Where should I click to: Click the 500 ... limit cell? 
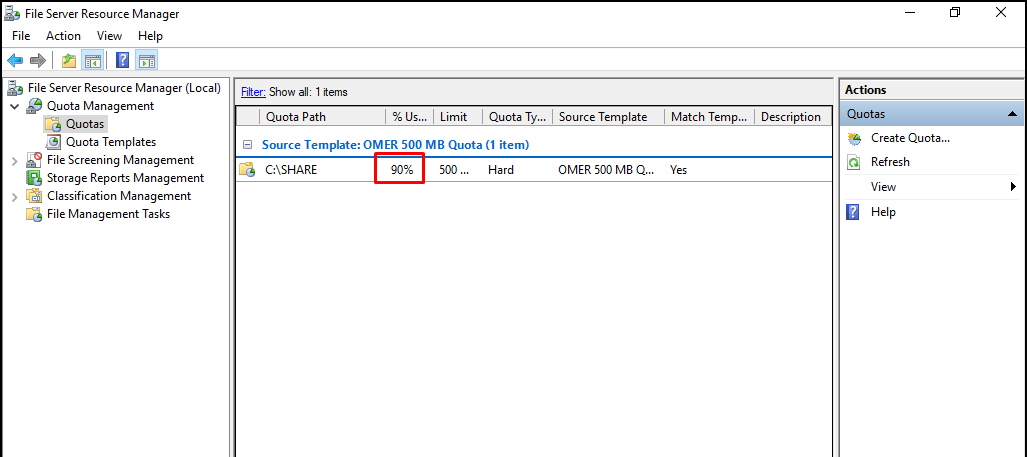(x=454, y=170)
